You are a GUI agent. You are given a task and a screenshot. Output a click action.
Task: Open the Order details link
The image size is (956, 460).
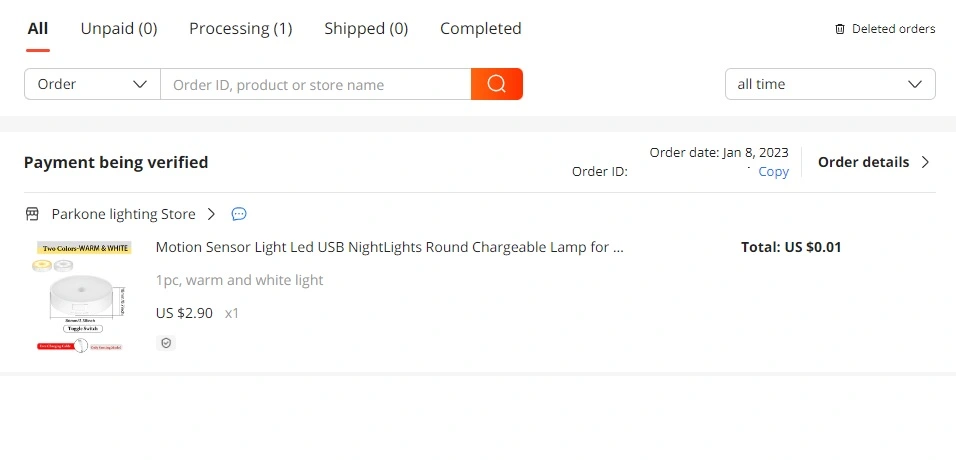pos(863,162)
